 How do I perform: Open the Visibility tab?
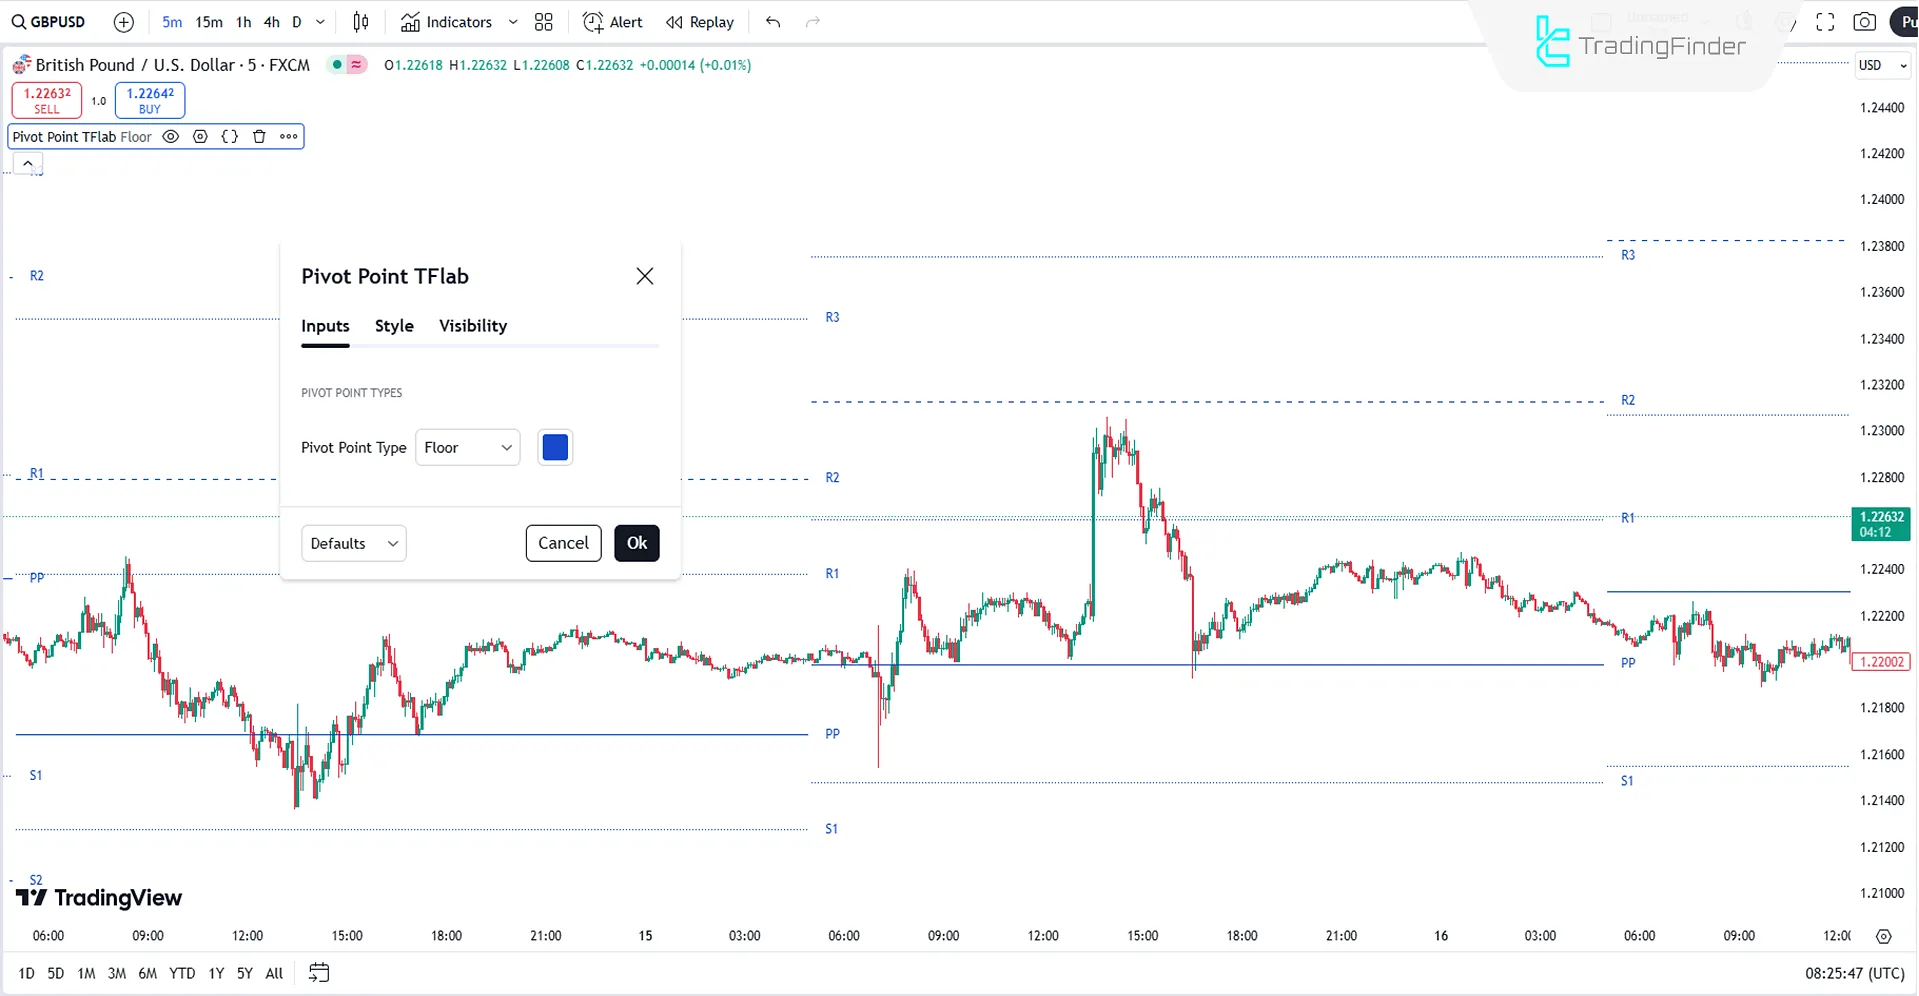tap(472, 325)
